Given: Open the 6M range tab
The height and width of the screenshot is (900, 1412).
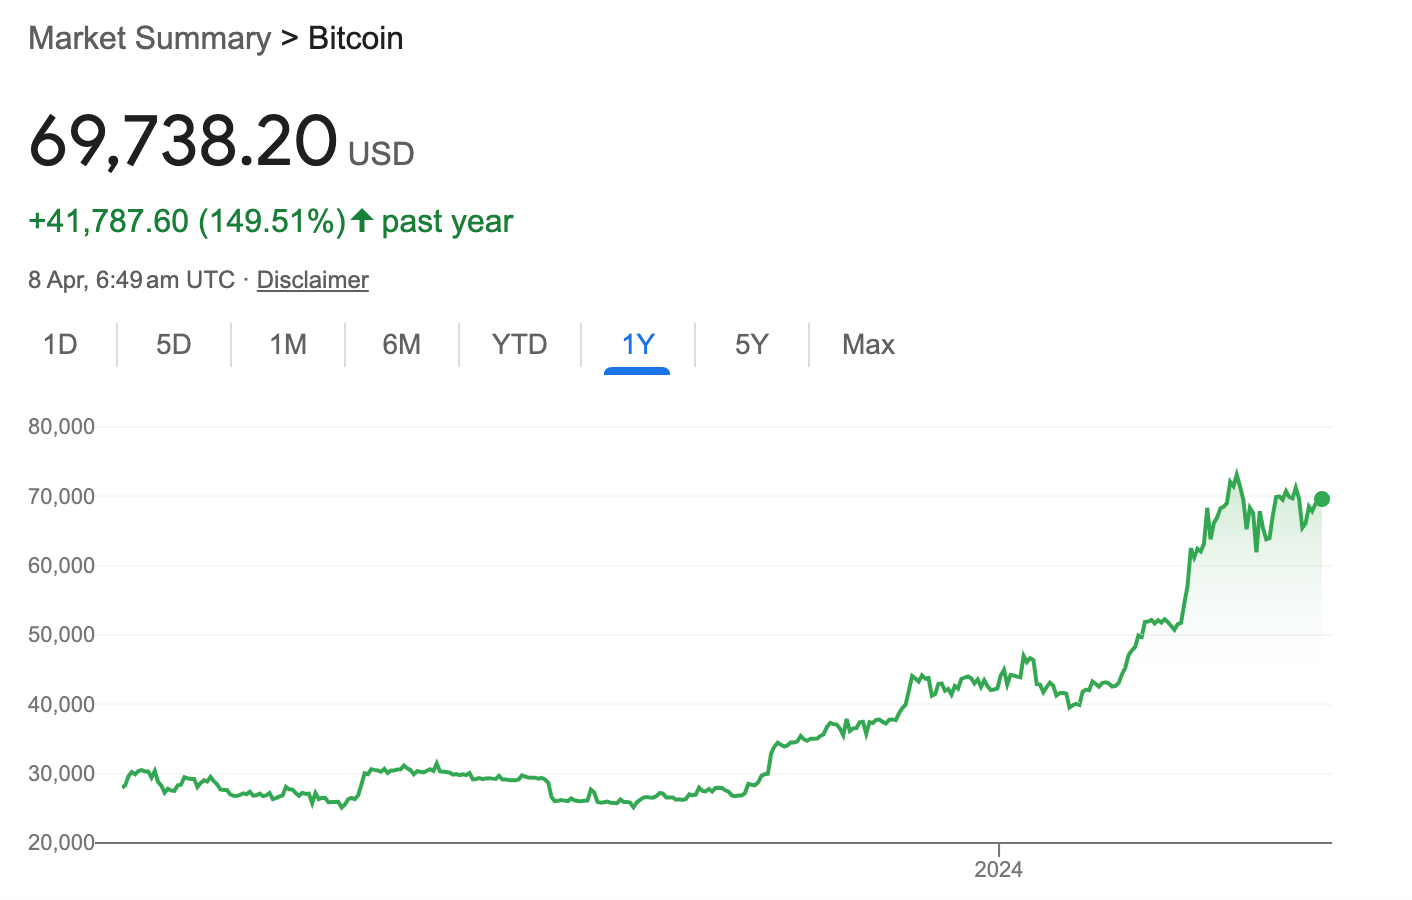Looking at the screenshot, I should pos(402,345).
